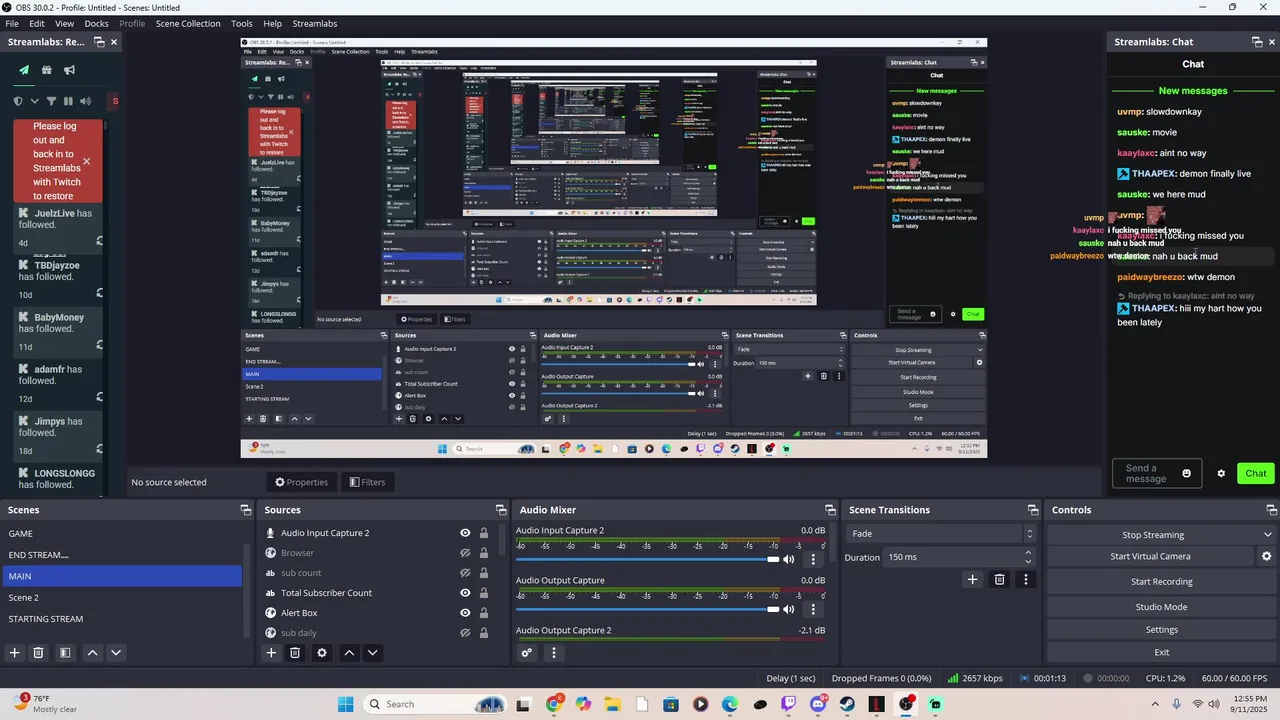Dismiss the red log out warning banner
The width and height of the screenshot is (1280, 720).
86,161
